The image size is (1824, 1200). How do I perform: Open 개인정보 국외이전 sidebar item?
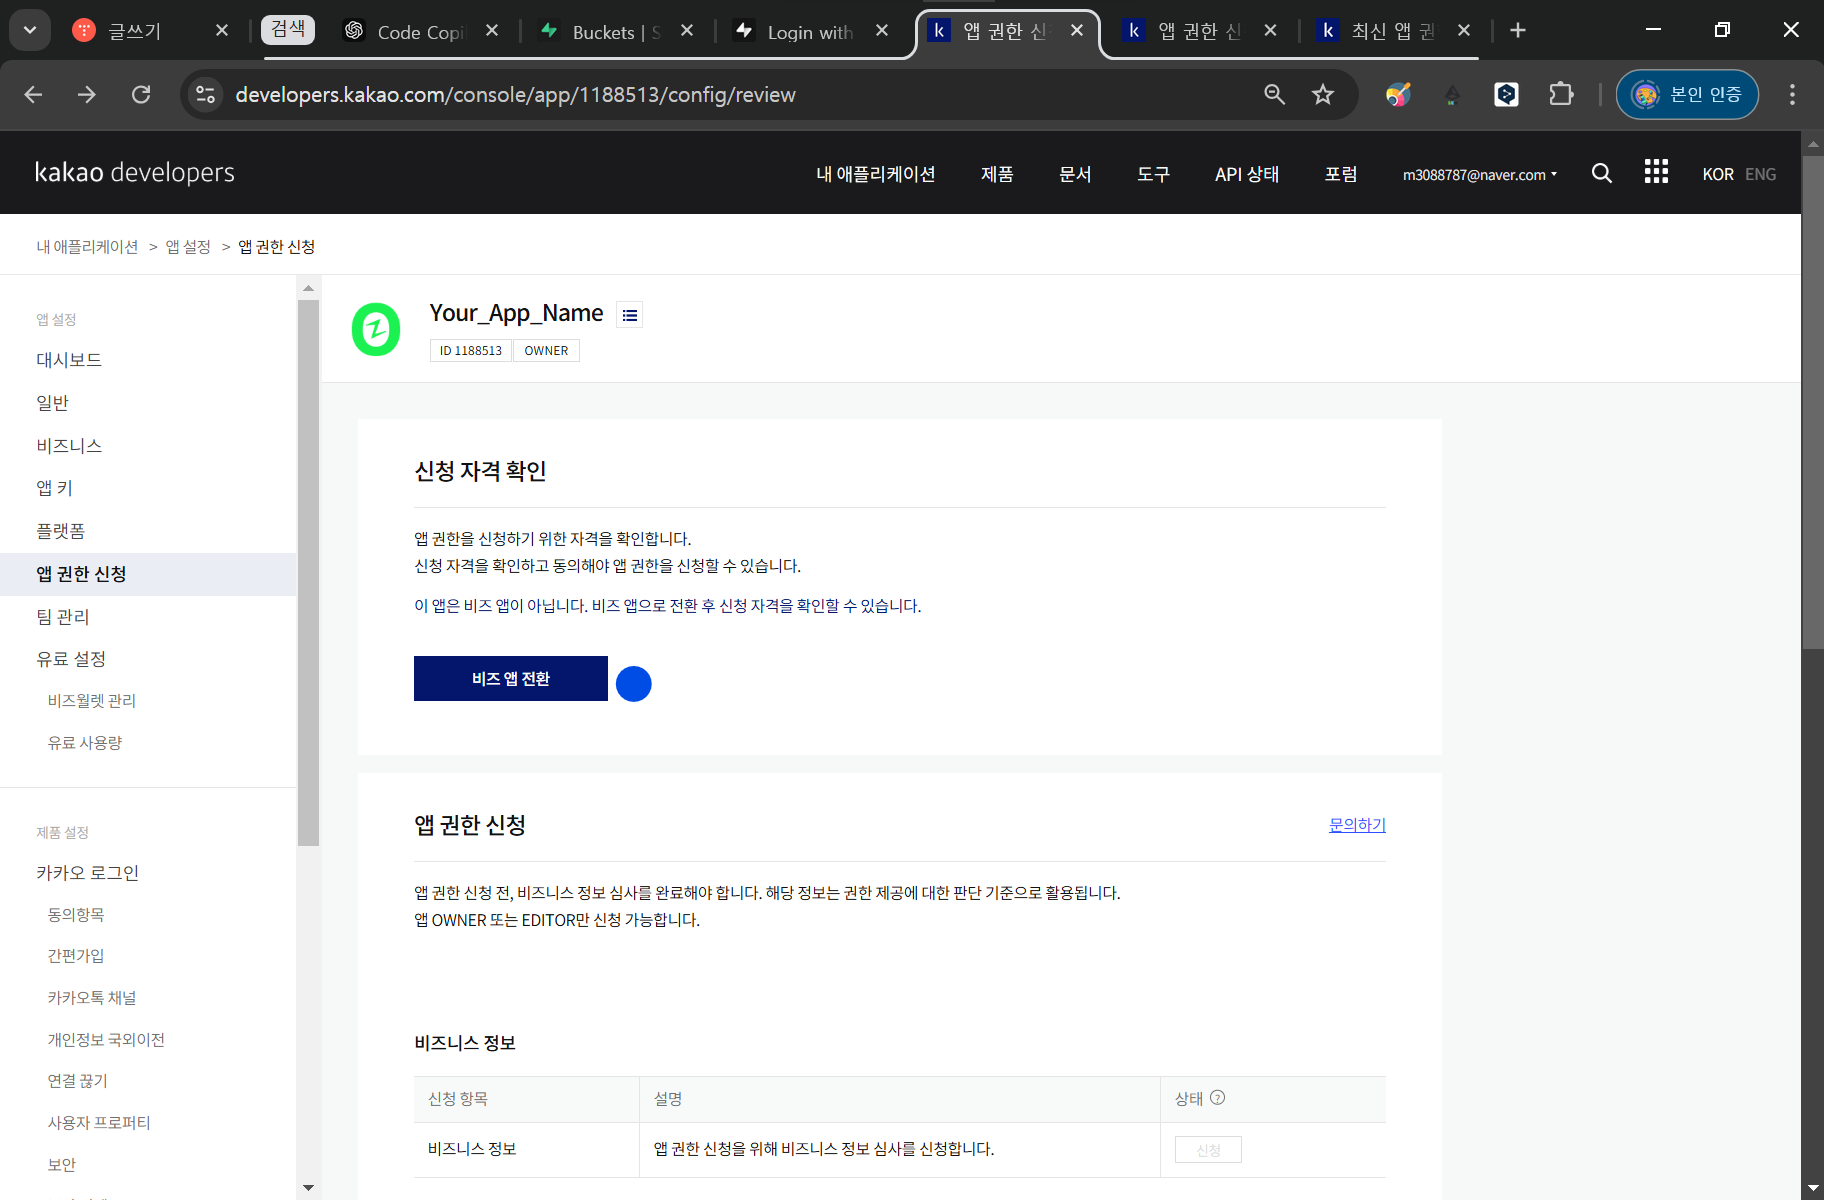106,1040
